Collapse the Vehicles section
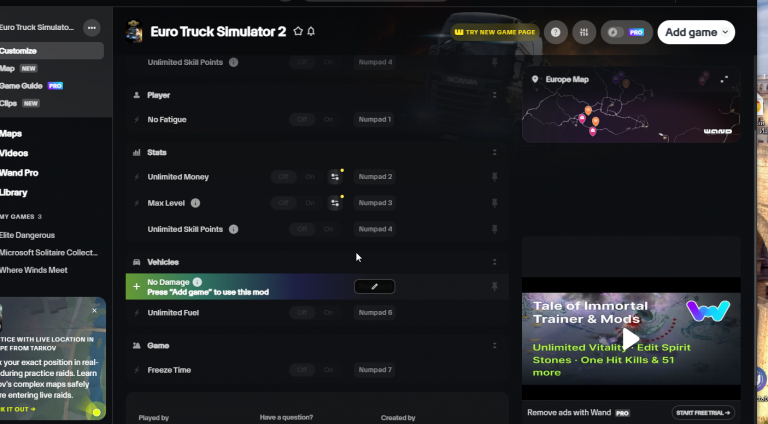This screenshot has width=768, height=424. (x=495, y=262)
